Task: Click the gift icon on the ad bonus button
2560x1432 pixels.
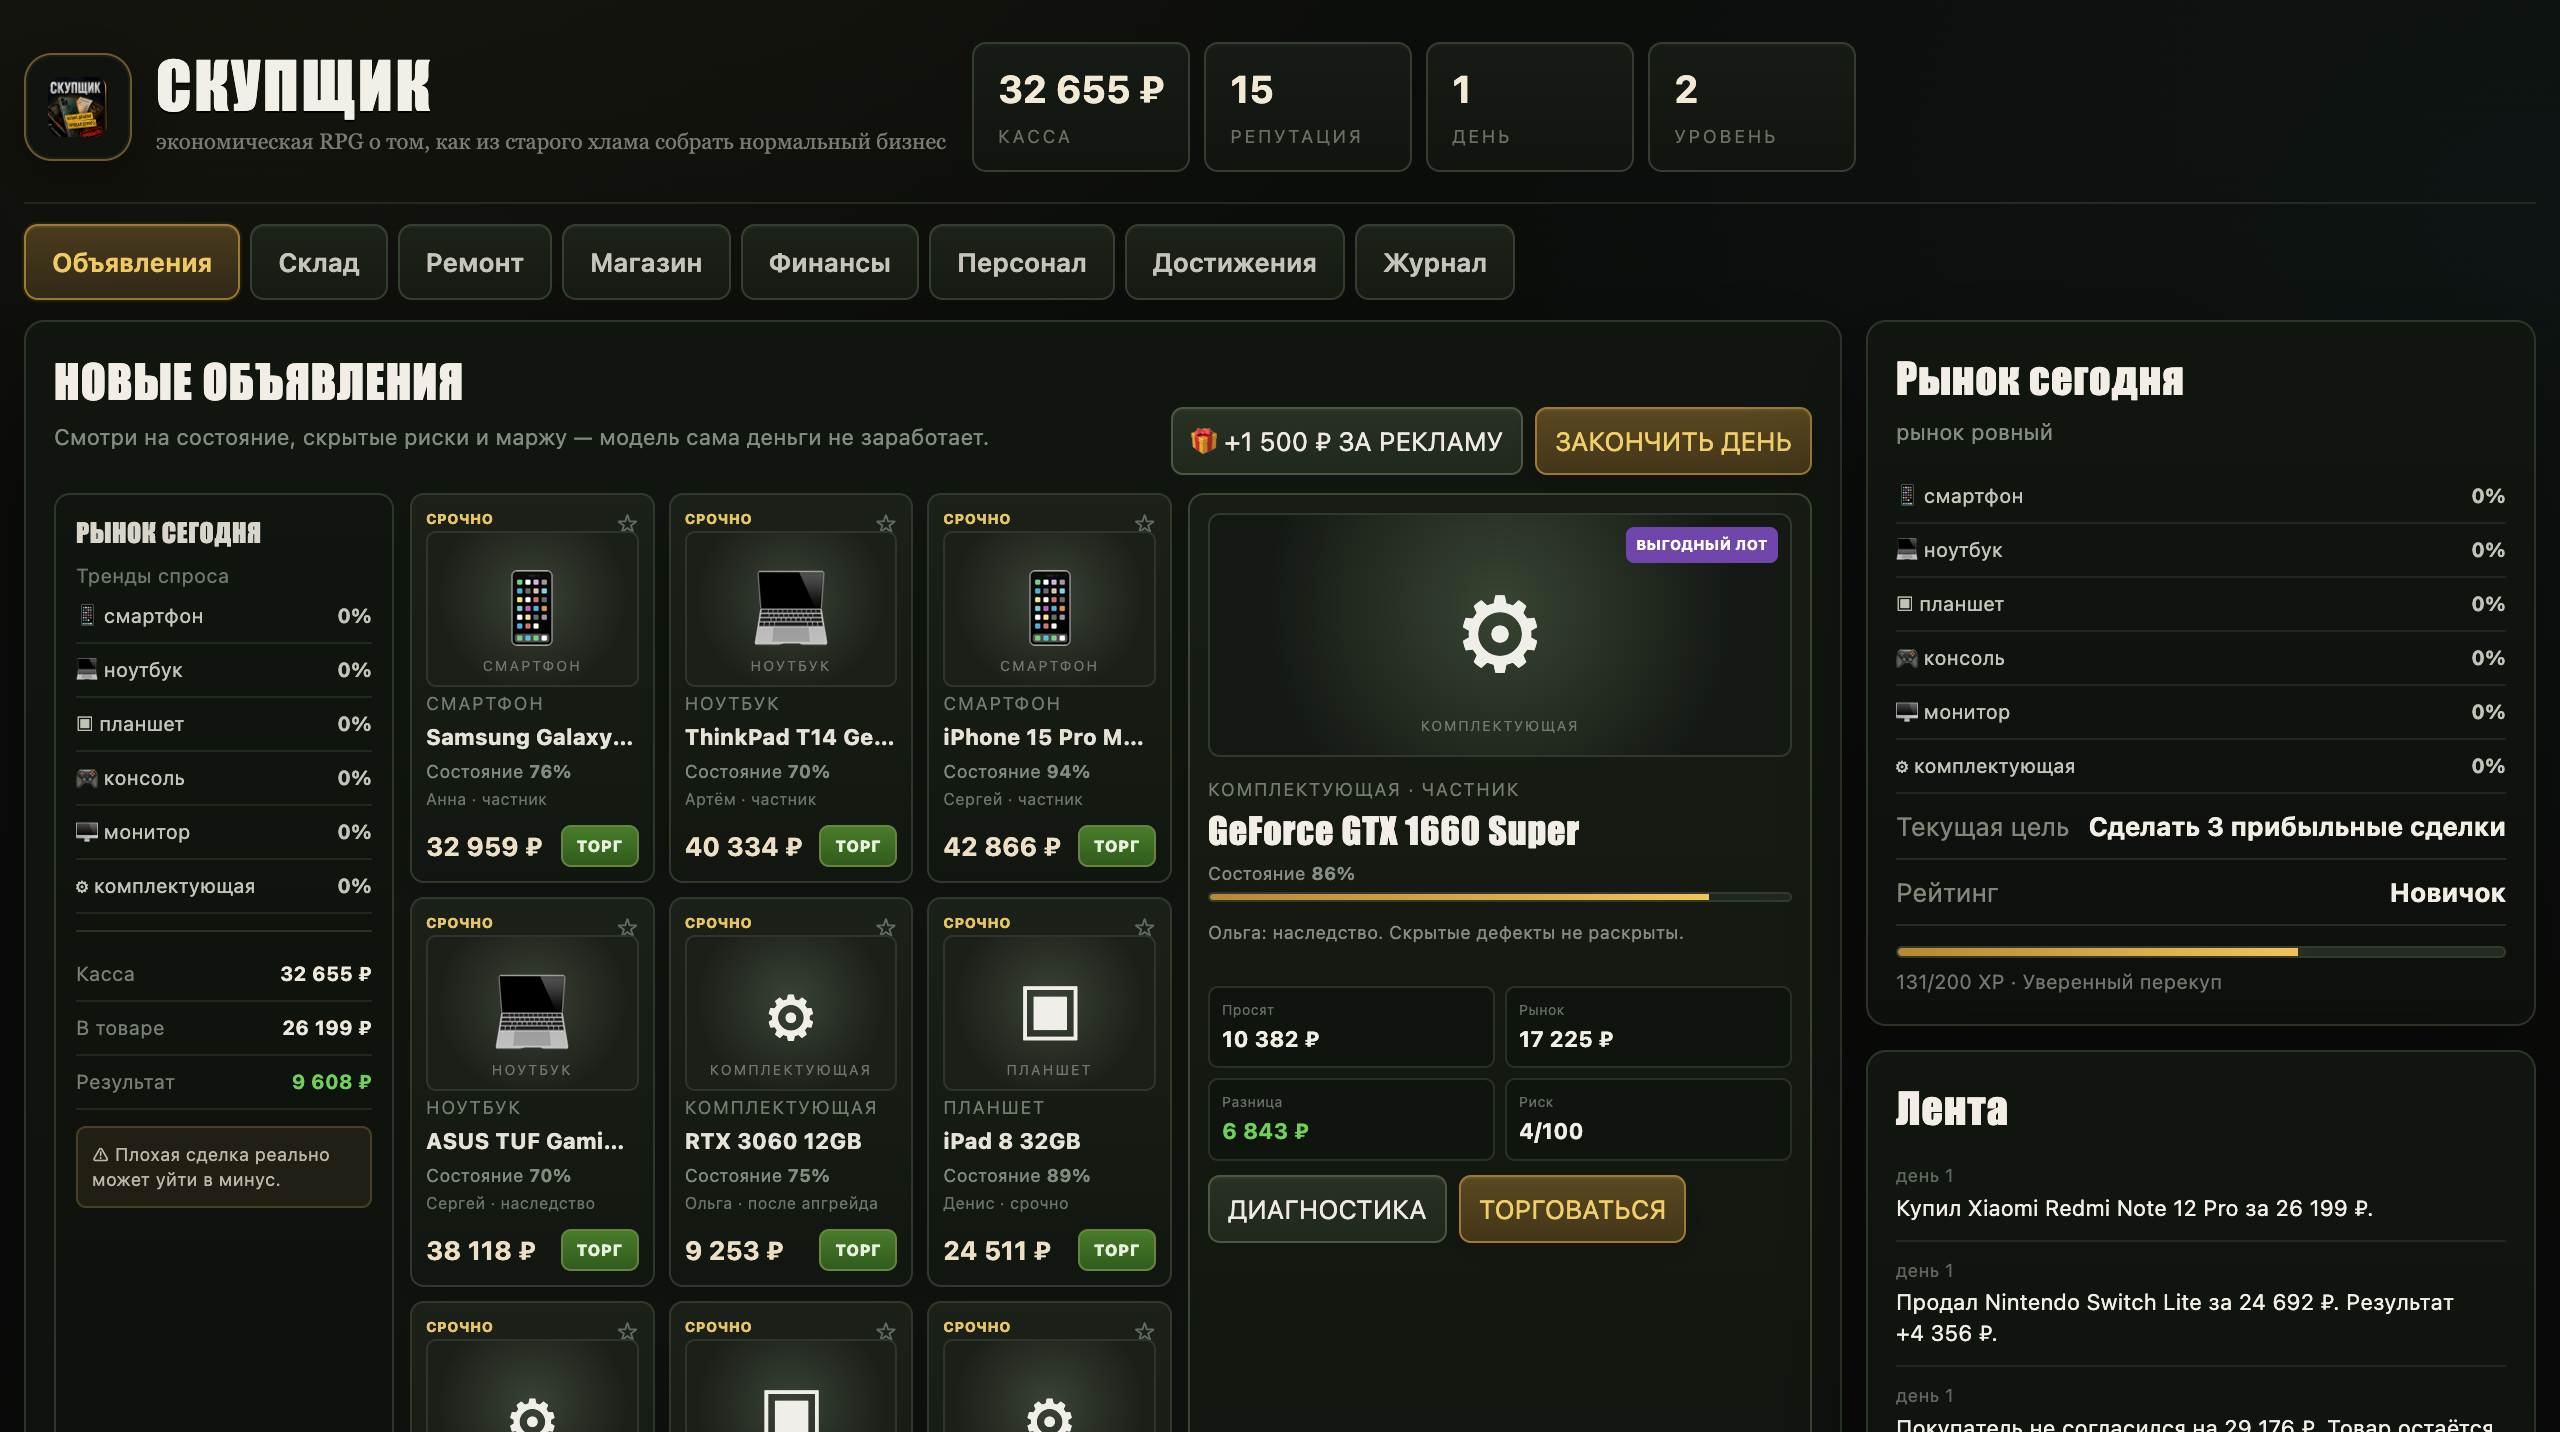Action: [1204, 441]
